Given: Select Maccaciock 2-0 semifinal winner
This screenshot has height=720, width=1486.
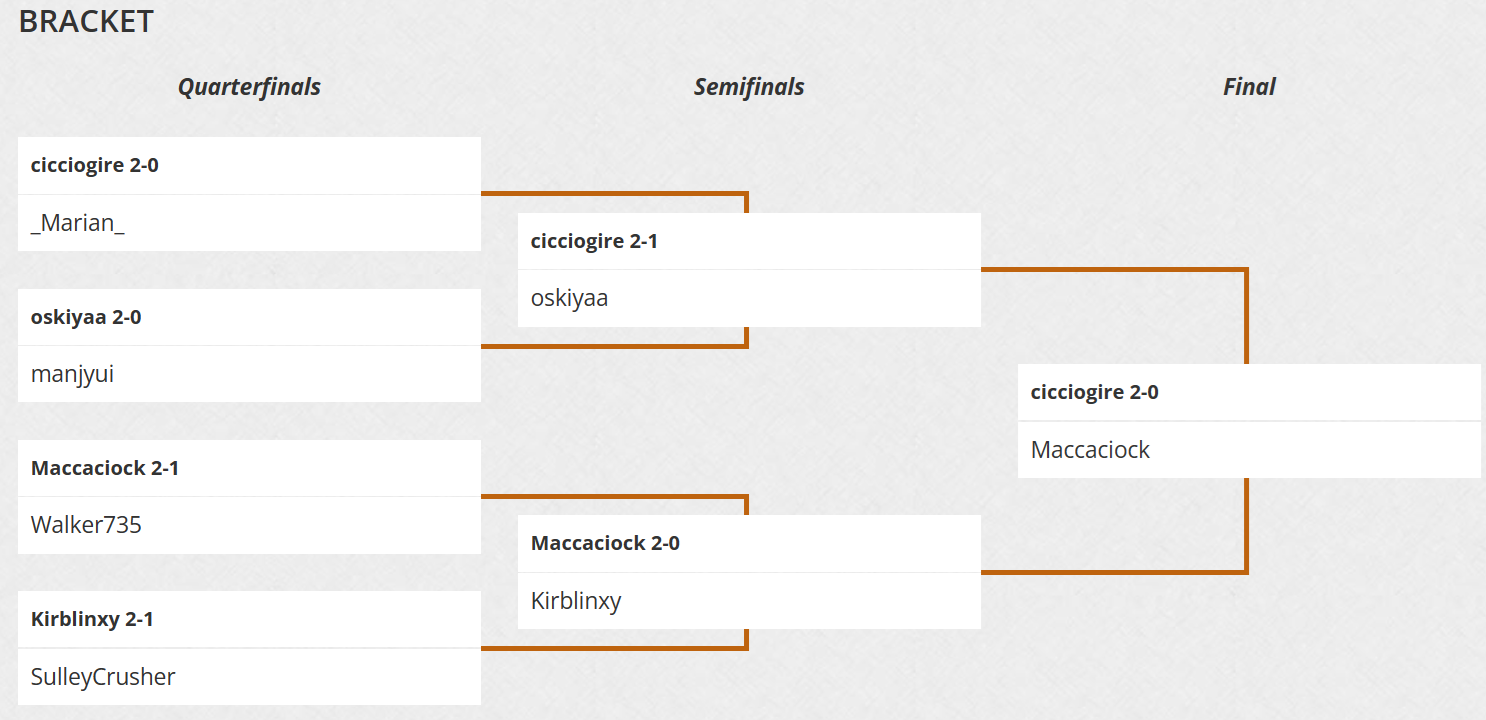Looking at the screenshot, I should [605, 543].
